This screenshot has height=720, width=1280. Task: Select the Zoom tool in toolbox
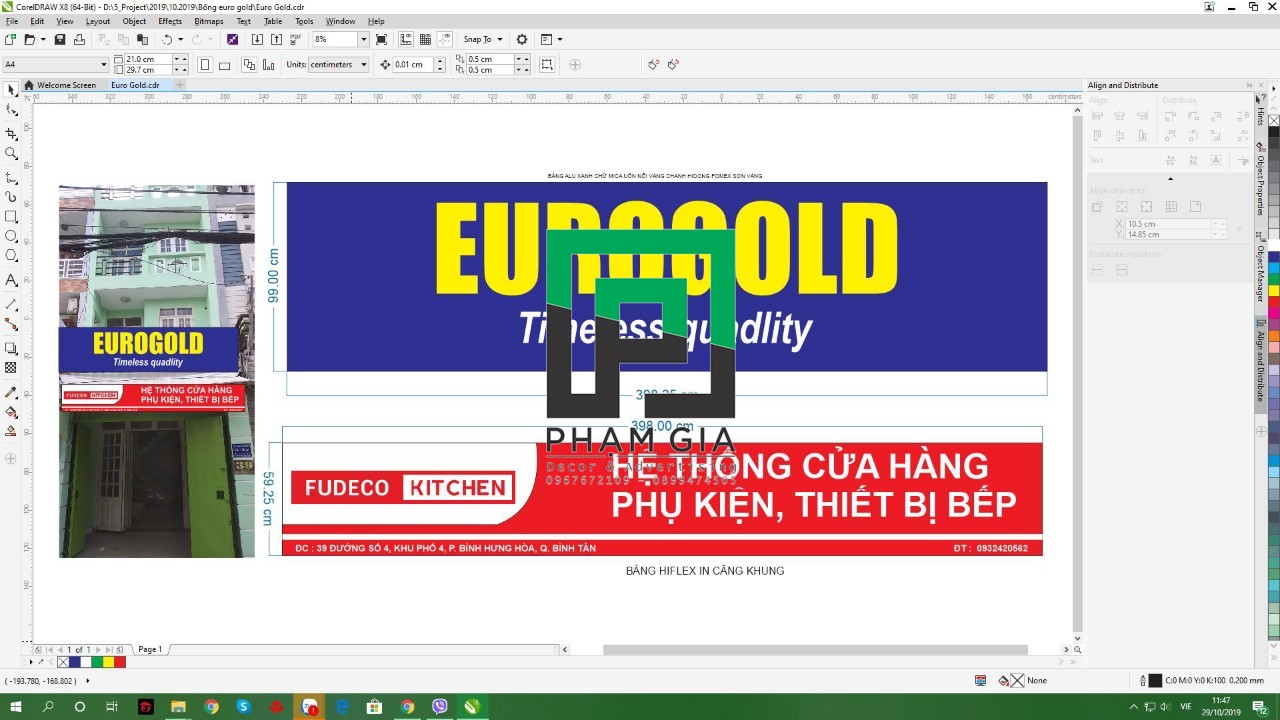(11, 153)
